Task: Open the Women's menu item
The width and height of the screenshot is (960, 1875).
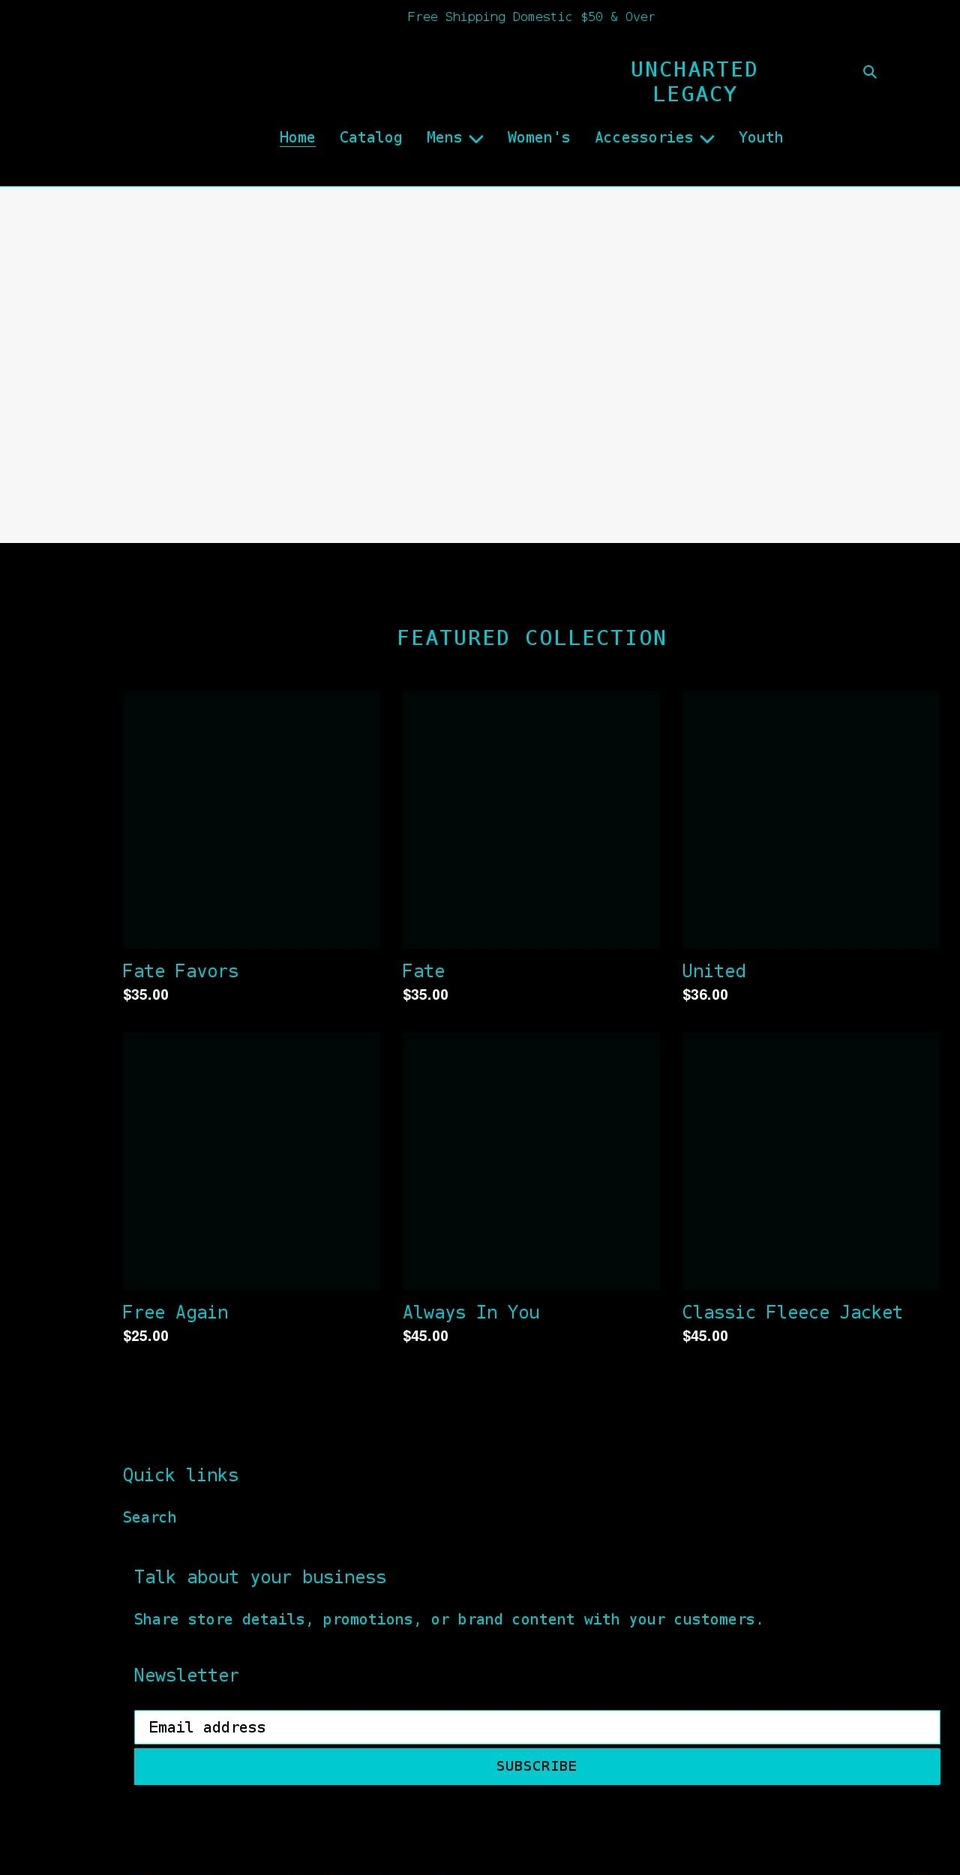Action: 539,138
